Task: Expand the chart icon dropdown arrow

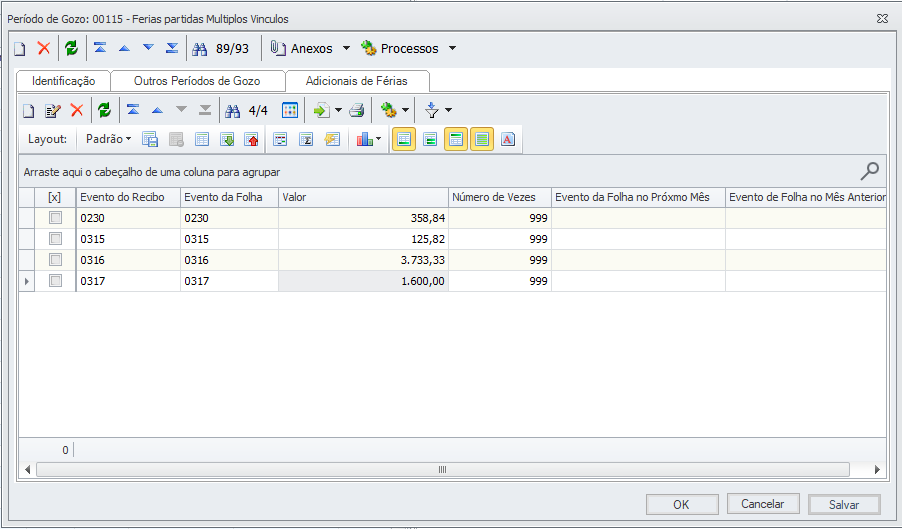Action: 378,139
